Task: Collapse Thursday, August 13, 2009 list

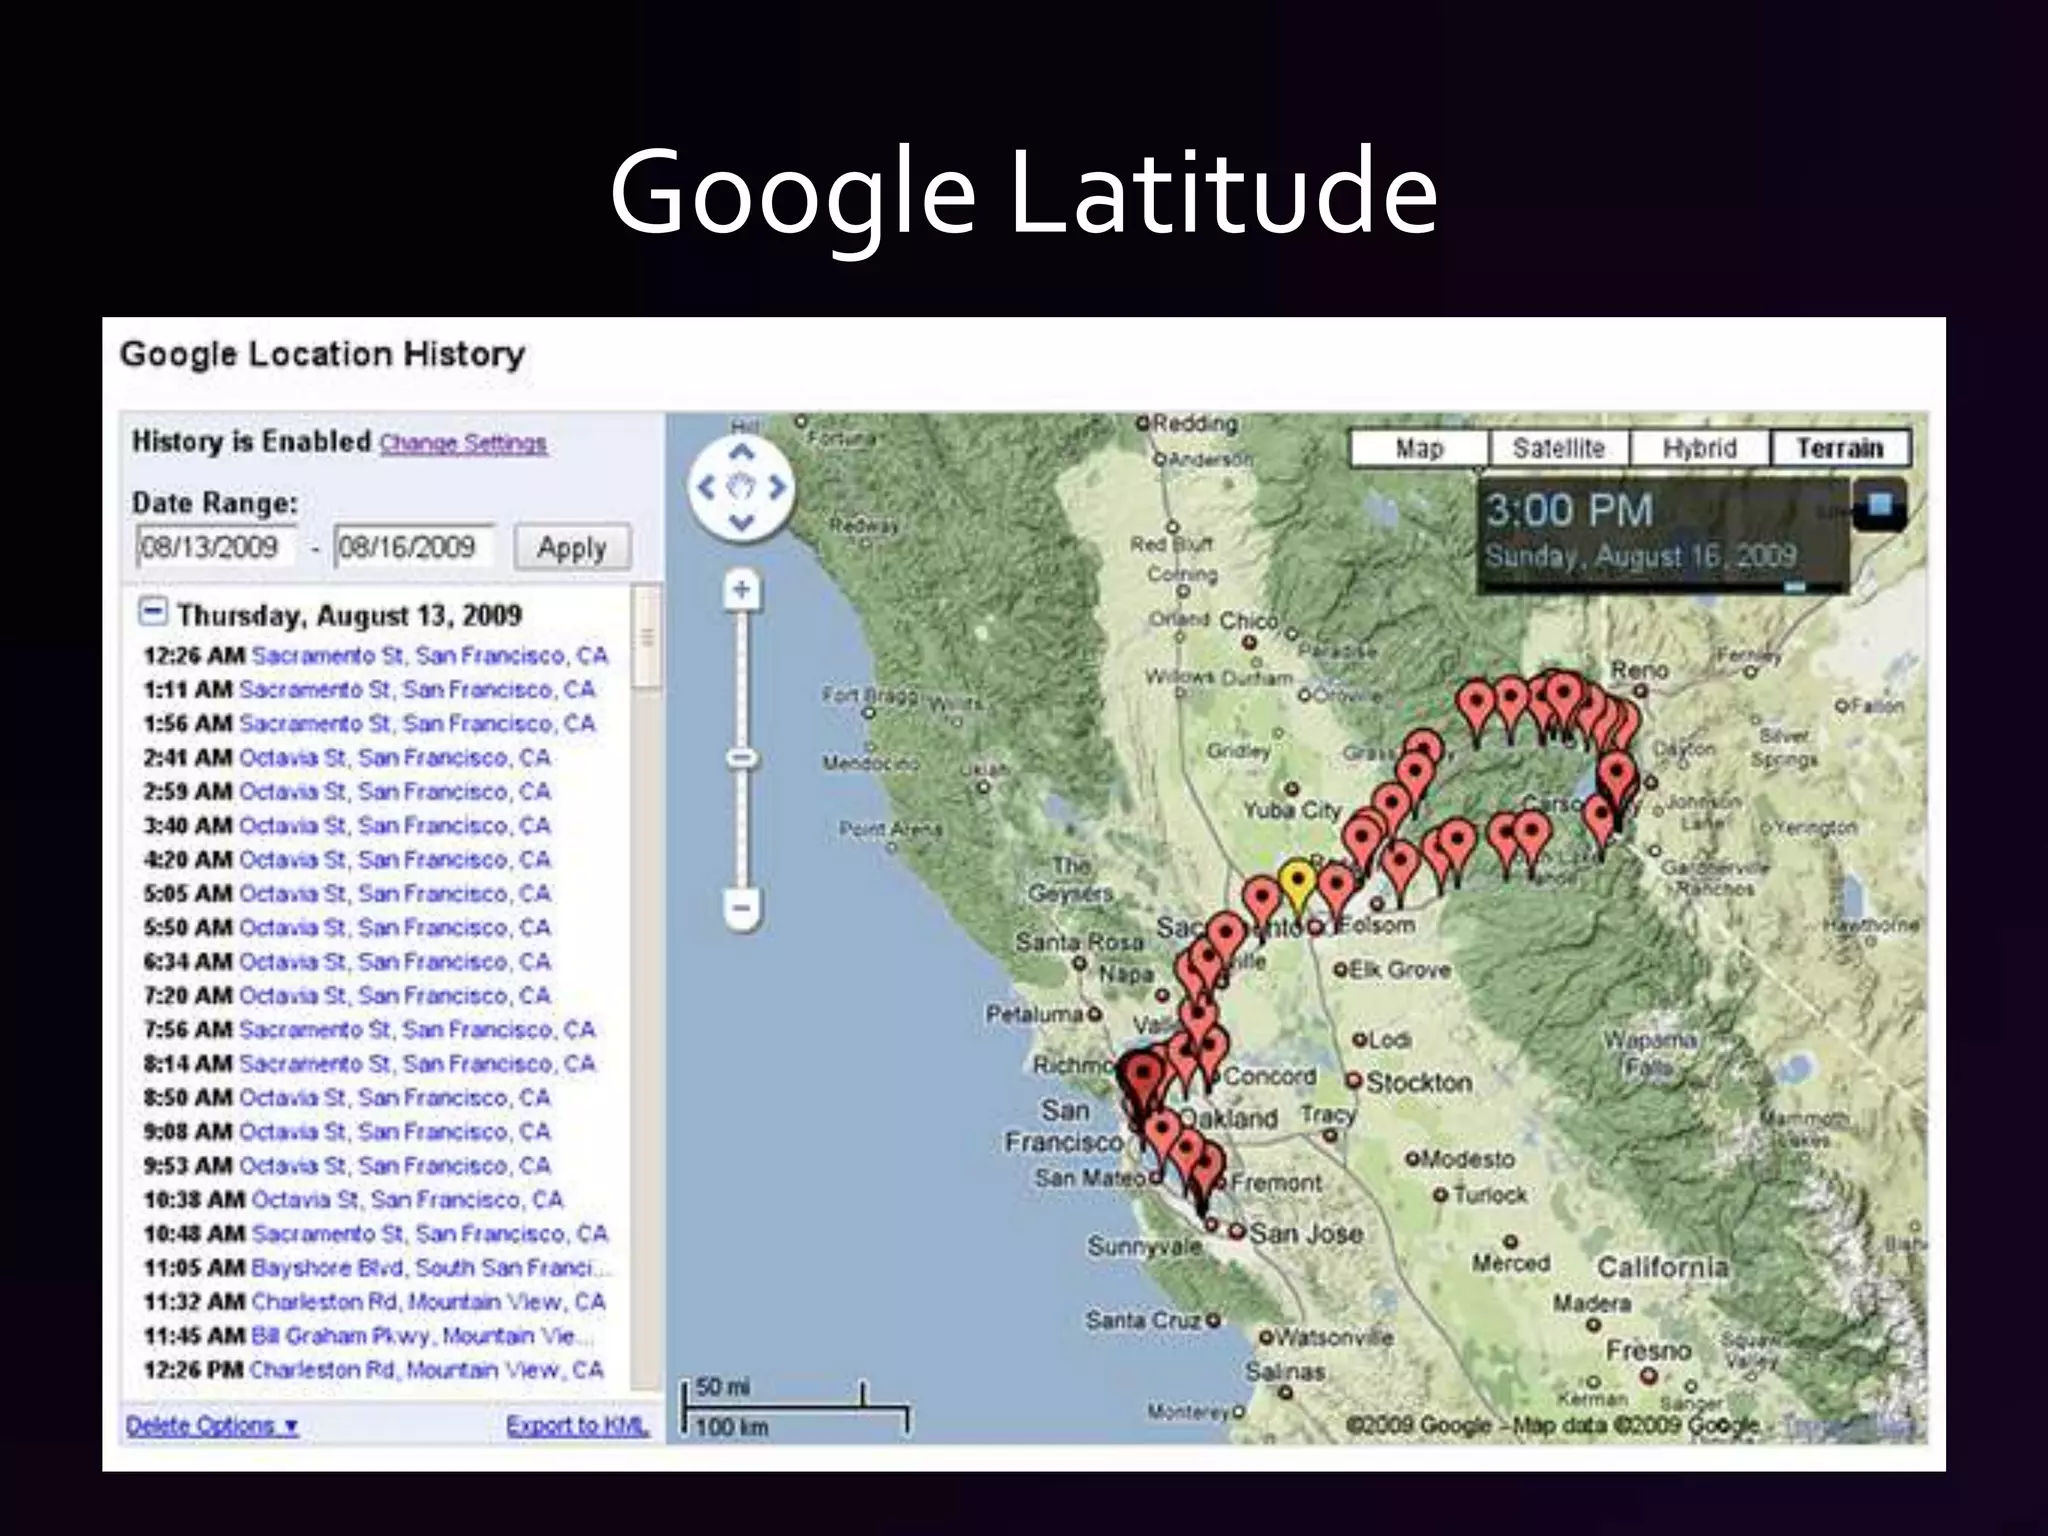Action: point(152,611)
